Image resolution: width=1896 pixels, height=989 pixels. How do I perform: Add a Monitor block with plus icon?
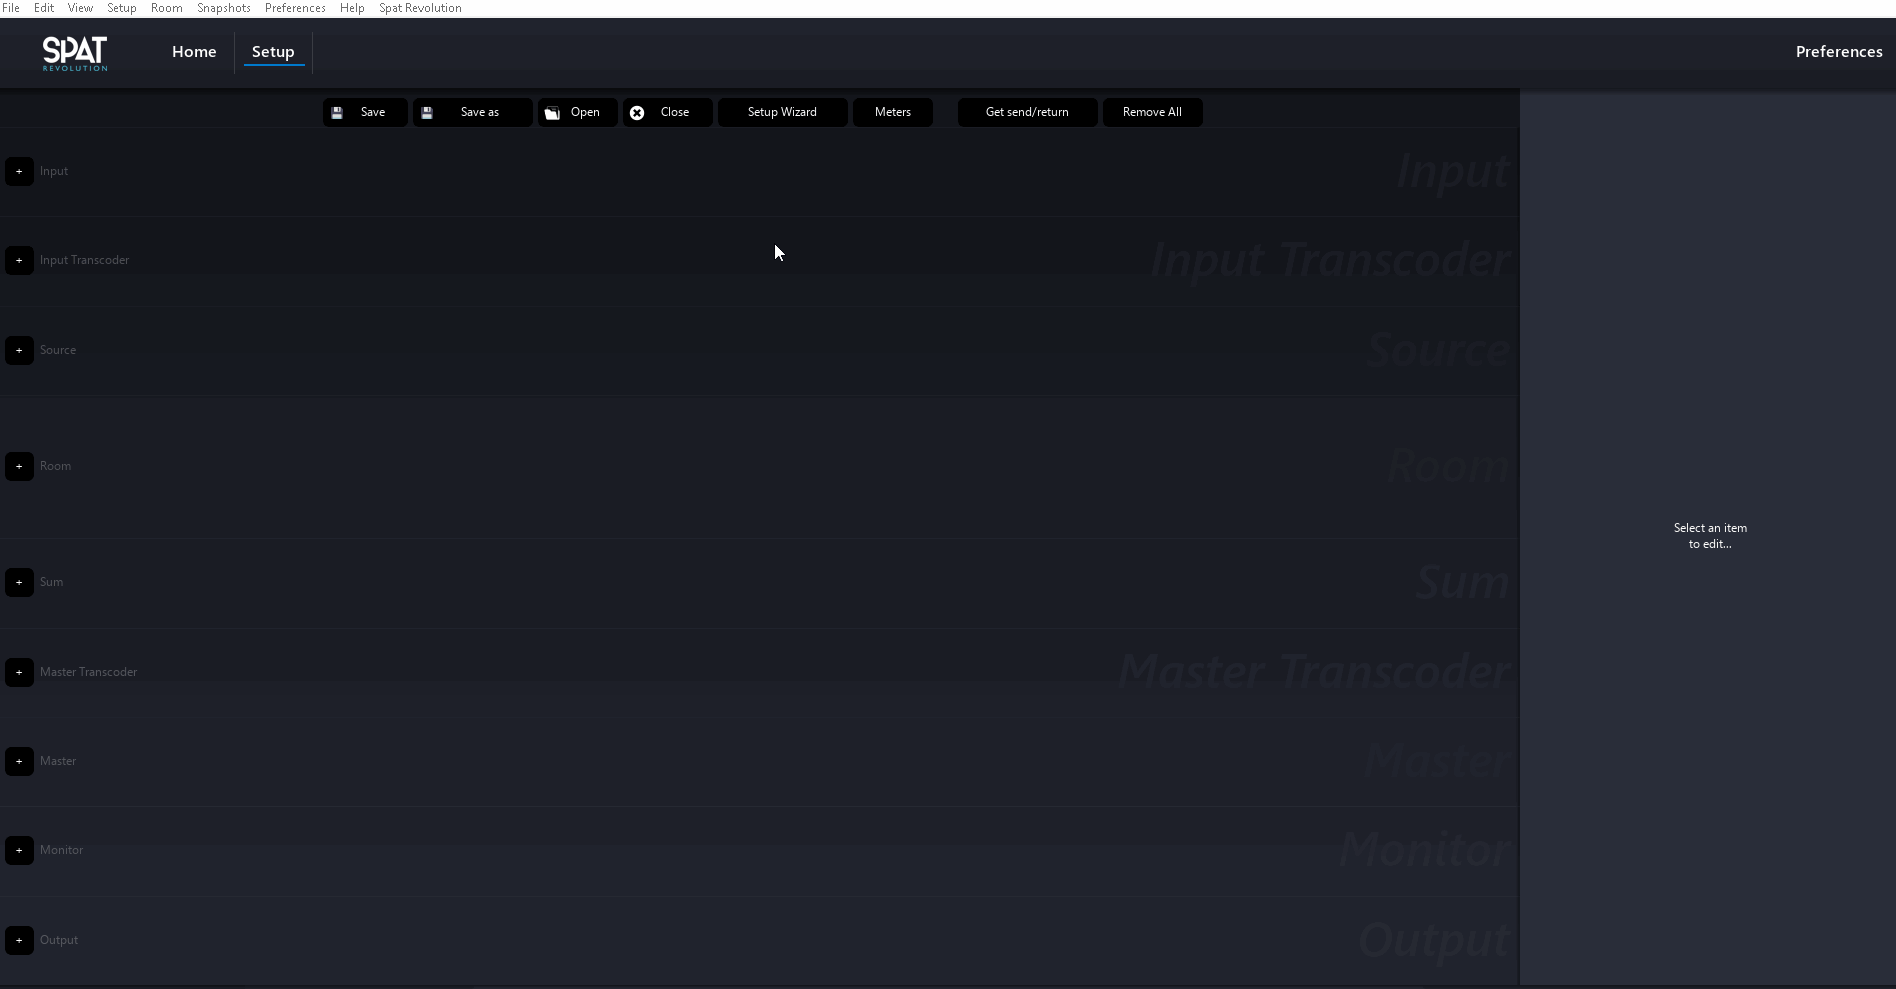pyautogui.click(x=19, y=850)
